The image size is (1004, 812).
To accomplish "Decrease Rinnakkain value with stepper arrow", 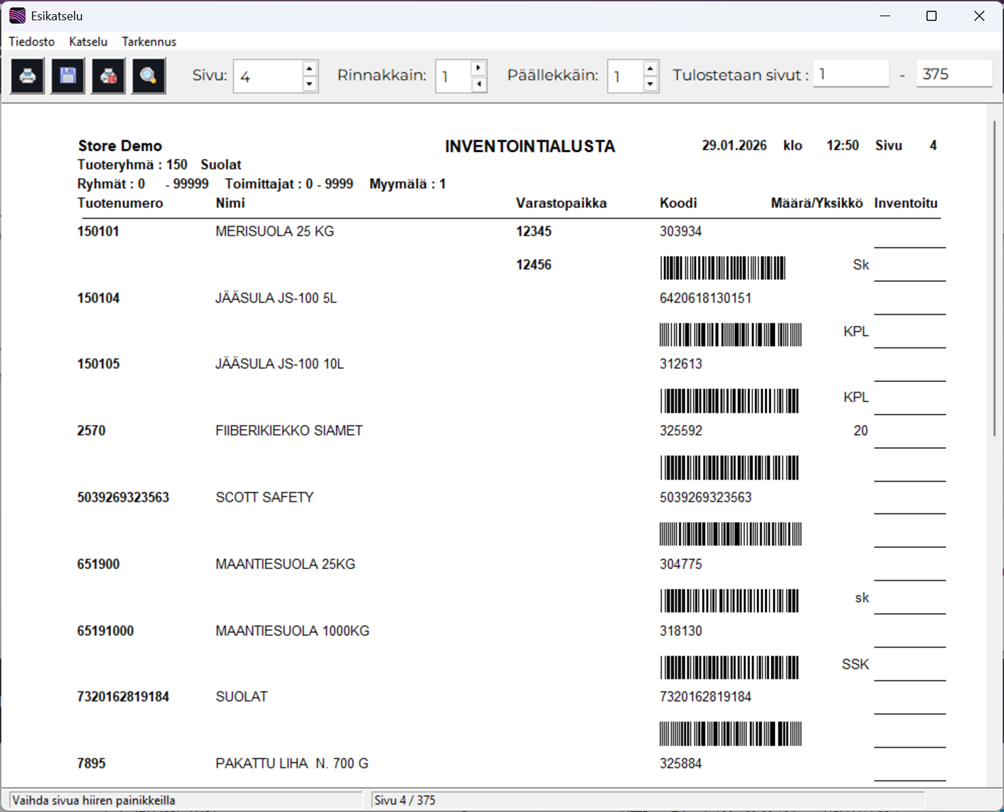I will point(479,84).
